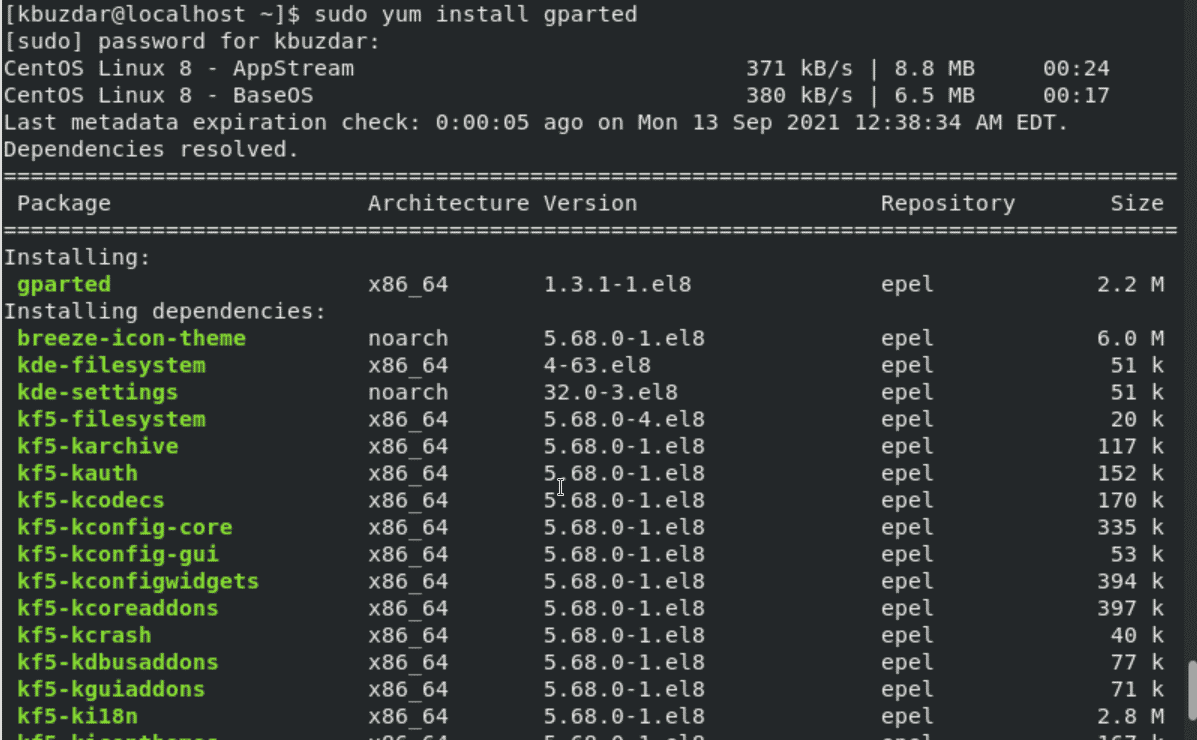Click the Repository column header
1197x740 pixels.
[947, 203]
